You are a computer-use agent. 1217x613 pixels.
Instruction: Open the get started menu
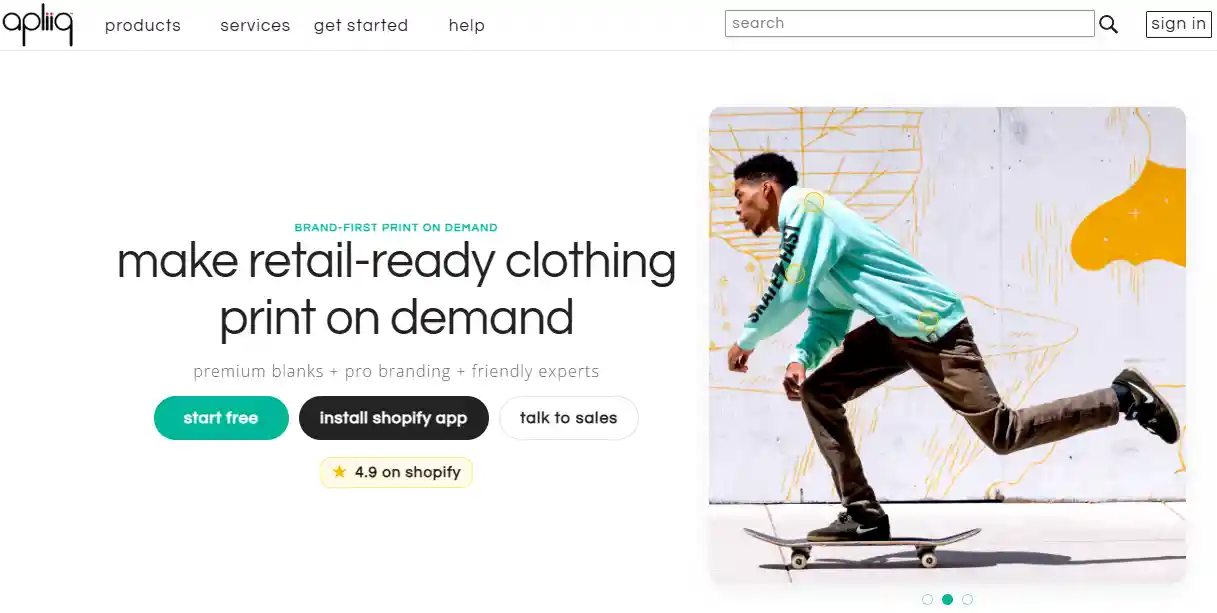[360, 25]
